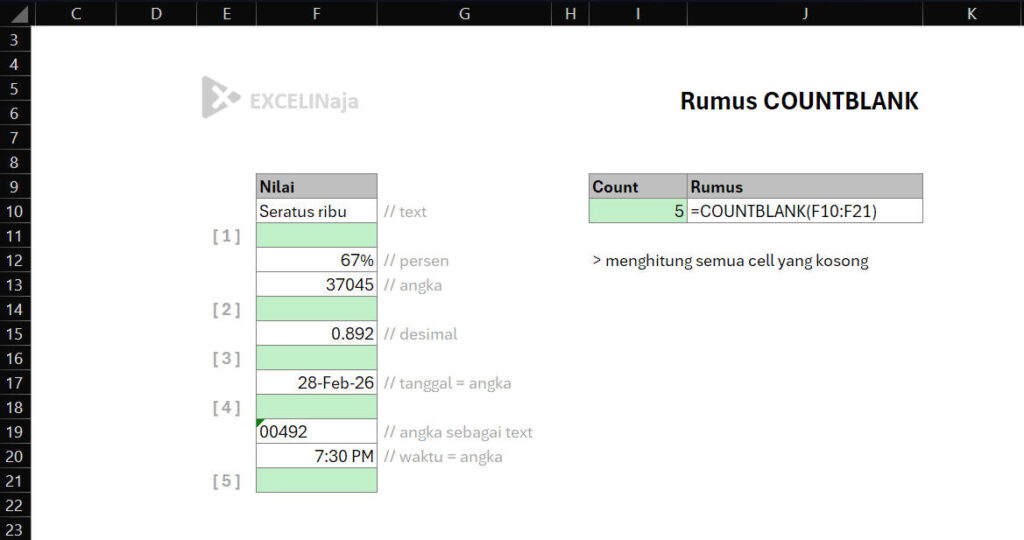Click the Rumus header cell

click(x=805, y=187)
